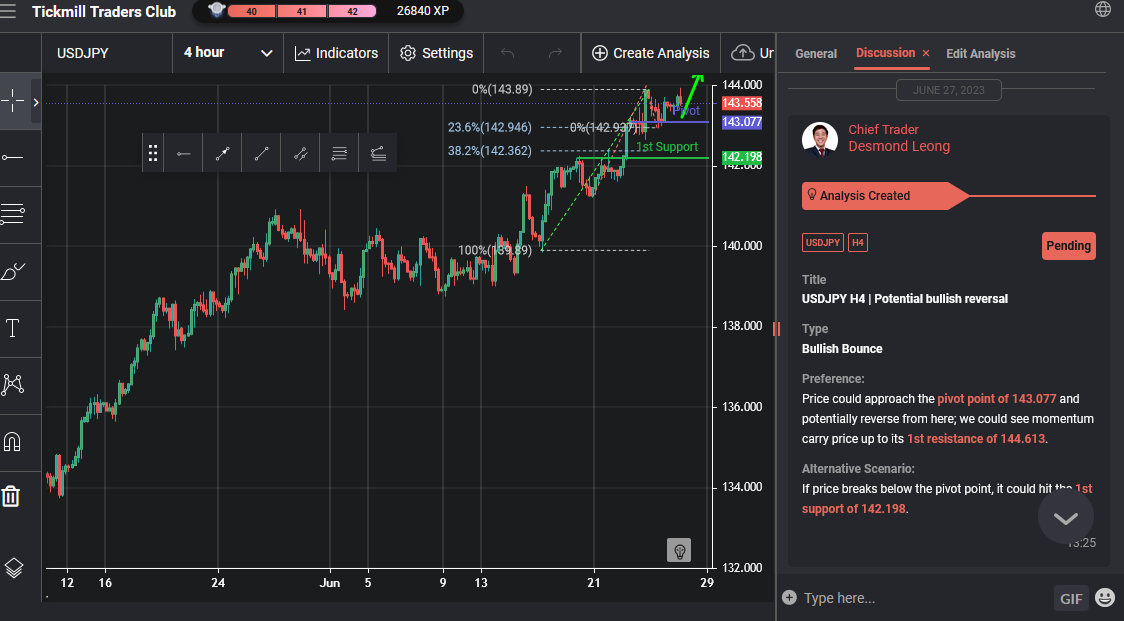This screenshot has width=1124, height=621.
Task: Click the undo arrow
Action: (508, 53)
